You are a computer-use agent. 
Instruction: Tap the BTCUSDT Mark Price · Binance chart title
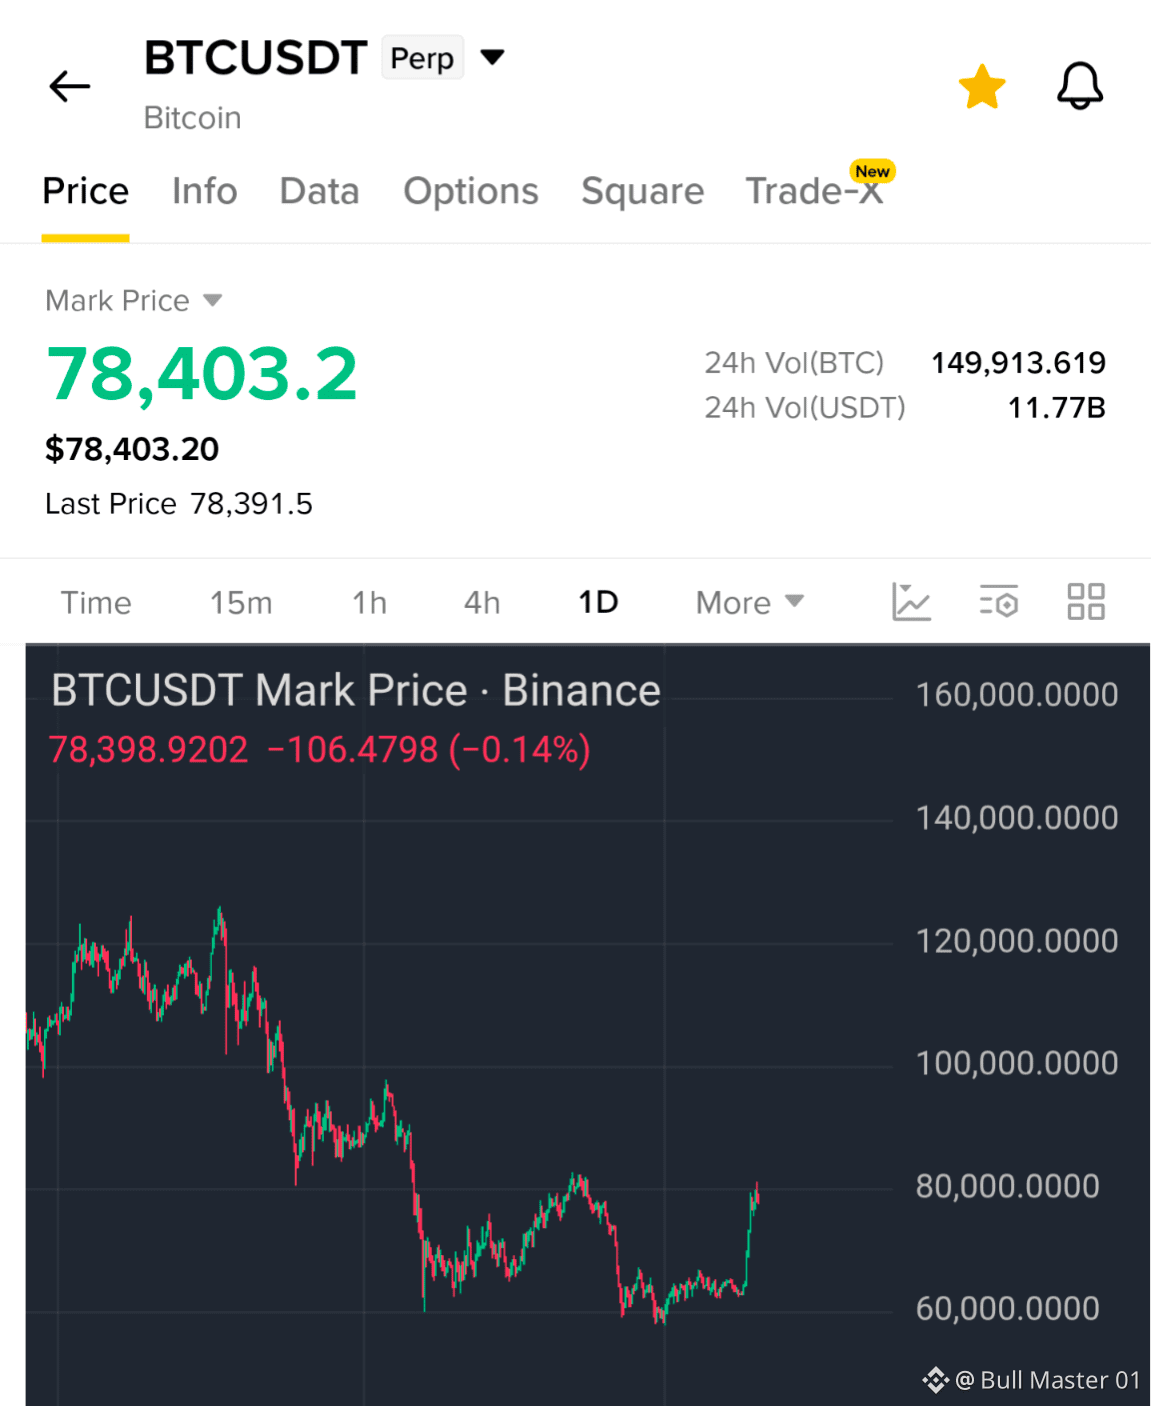click(x=356, y=690)
